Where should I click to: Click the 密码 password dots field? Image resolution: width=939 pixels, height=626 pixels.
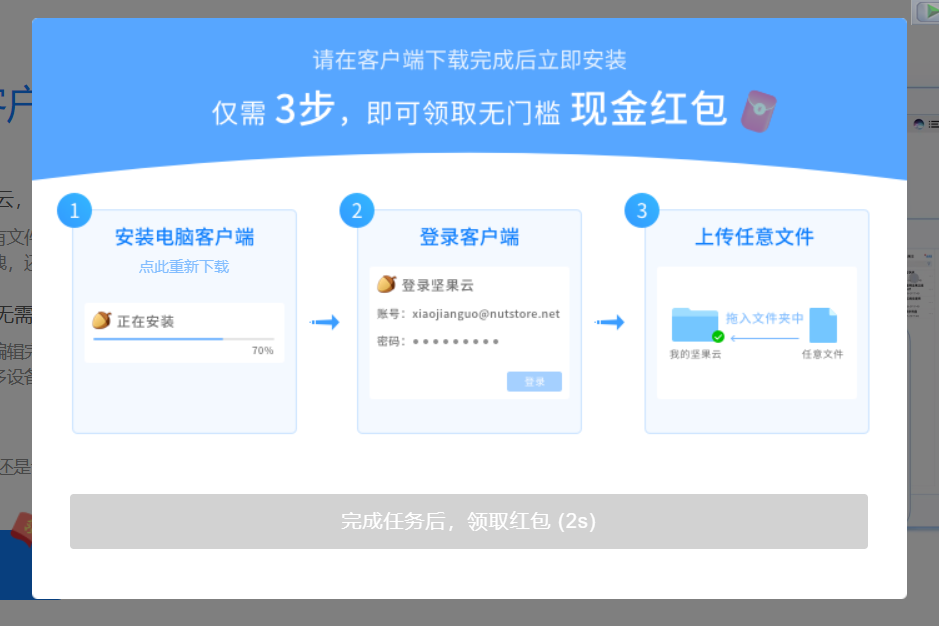click(x=438, y=341)
